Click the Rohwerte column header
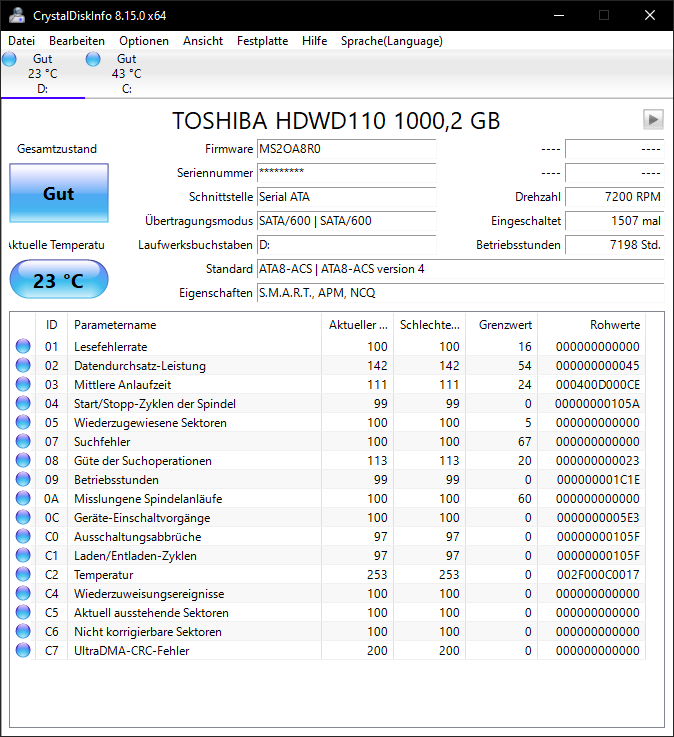The height and width of the screenshot is (737, 674). click(x=591, y=325)
